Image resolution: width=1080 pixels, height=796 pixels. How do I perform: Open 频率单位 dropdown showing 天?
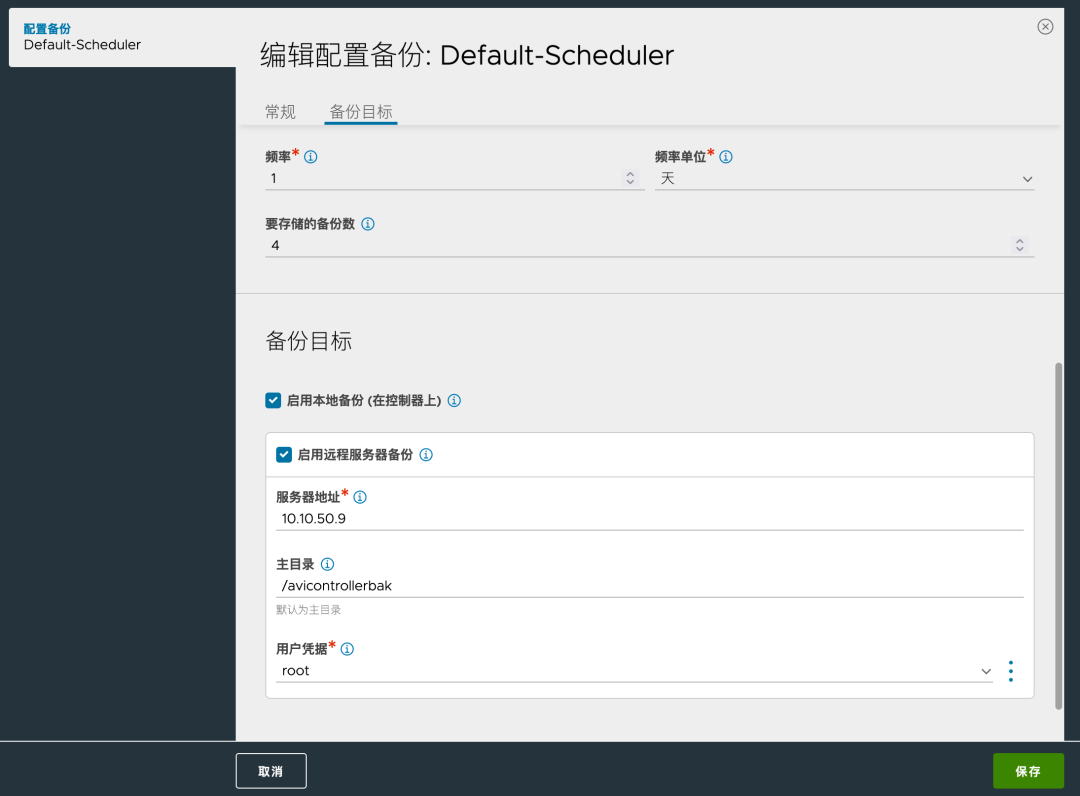coord(844,179)
